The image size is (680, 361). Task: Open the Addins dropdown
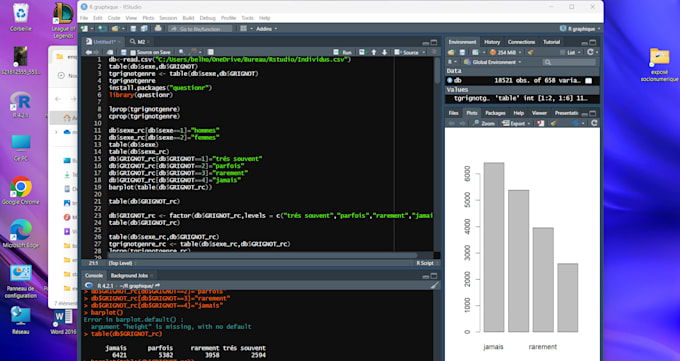click(x=266, y=29)
